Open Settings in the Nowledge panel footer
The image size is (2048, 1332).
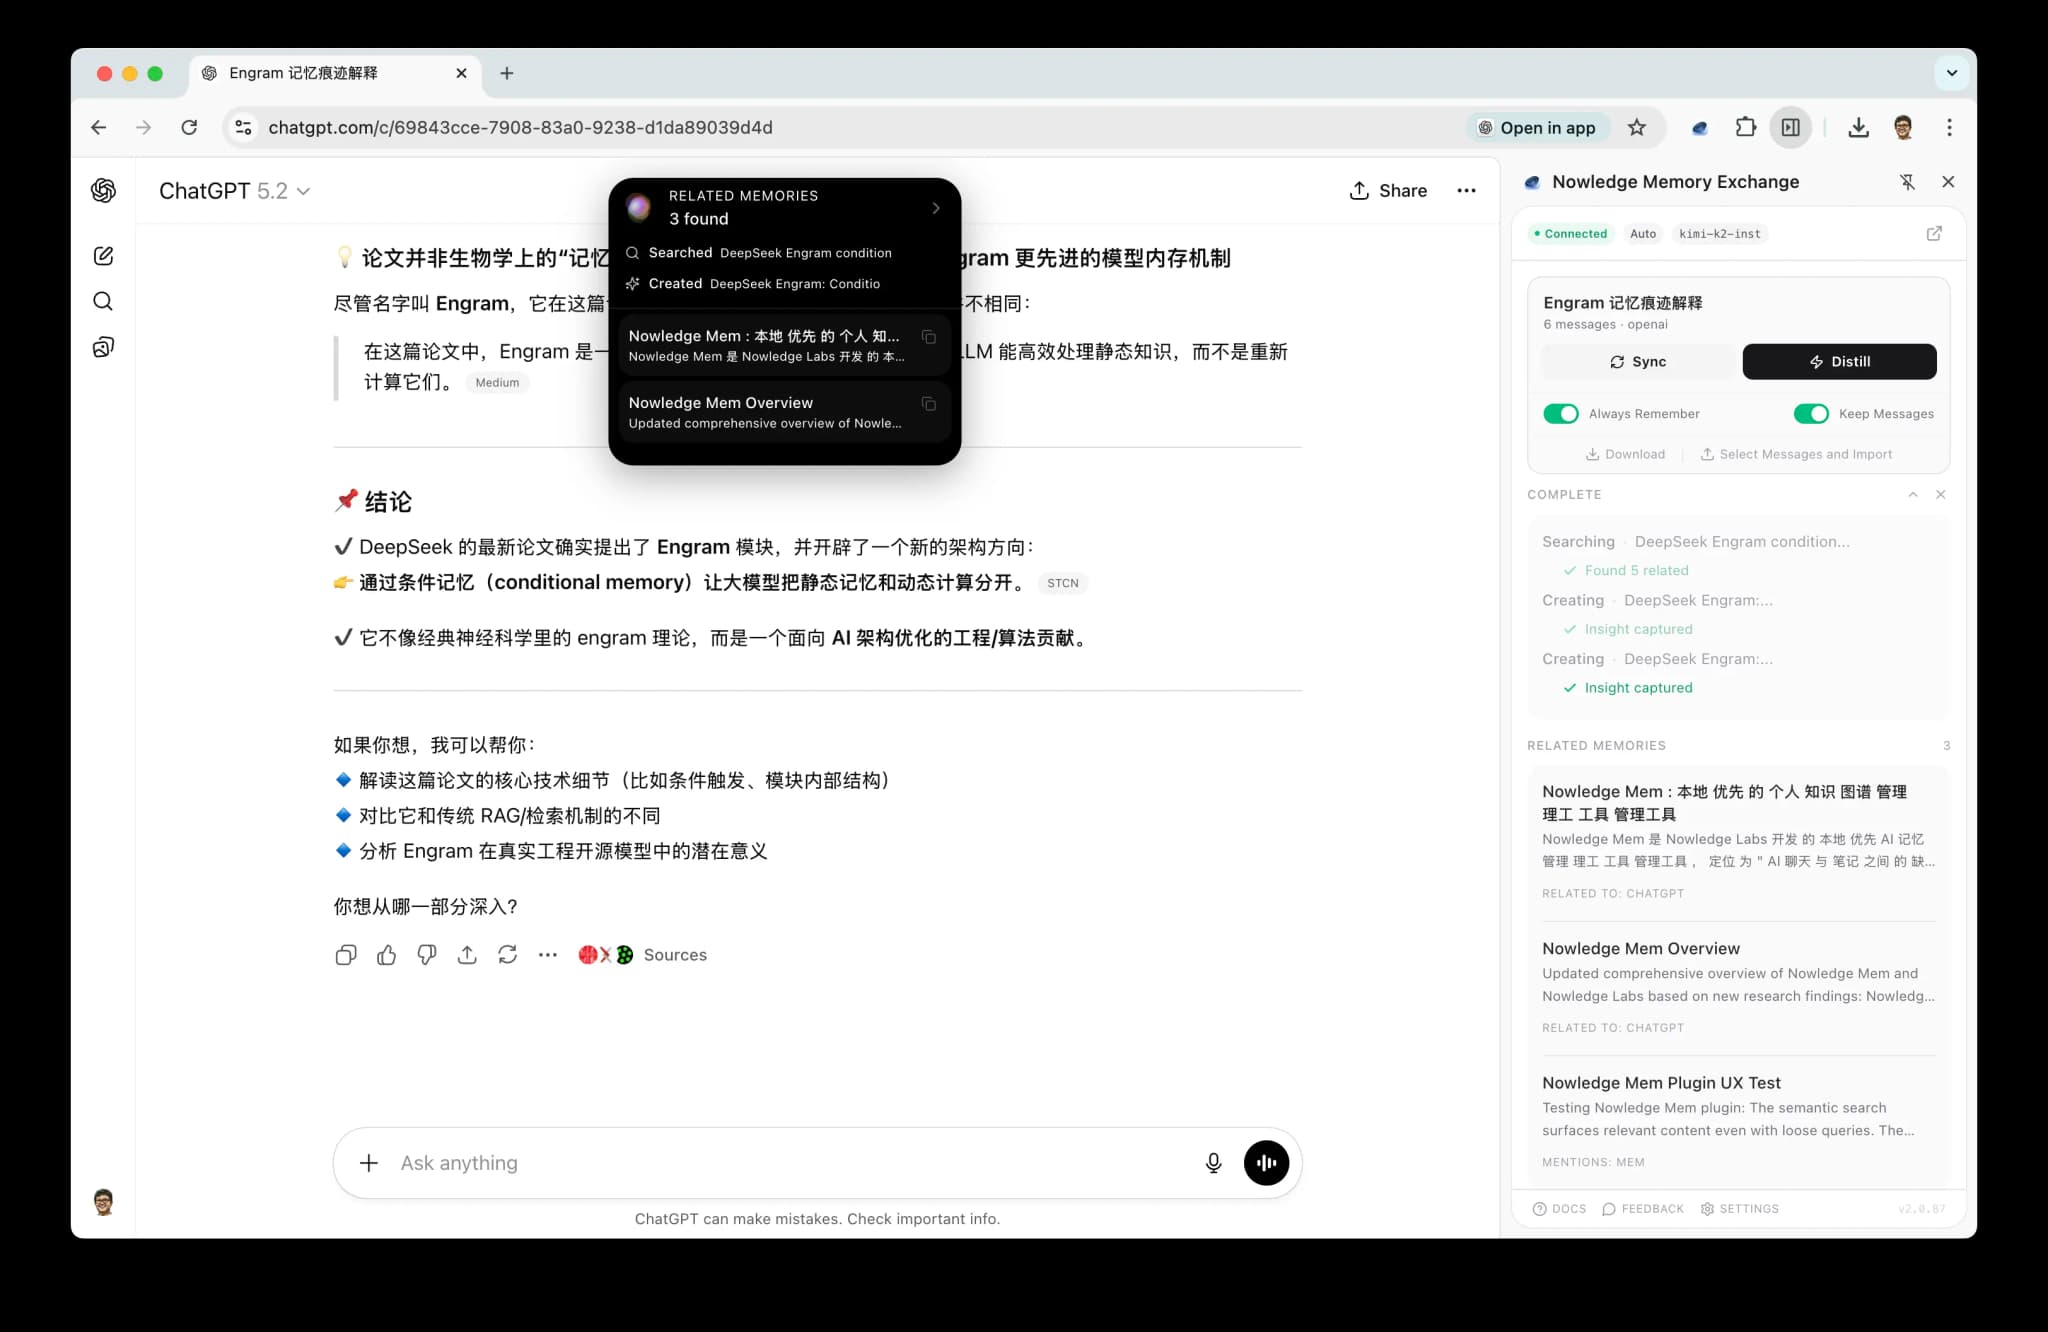tap(1740, 1208)
